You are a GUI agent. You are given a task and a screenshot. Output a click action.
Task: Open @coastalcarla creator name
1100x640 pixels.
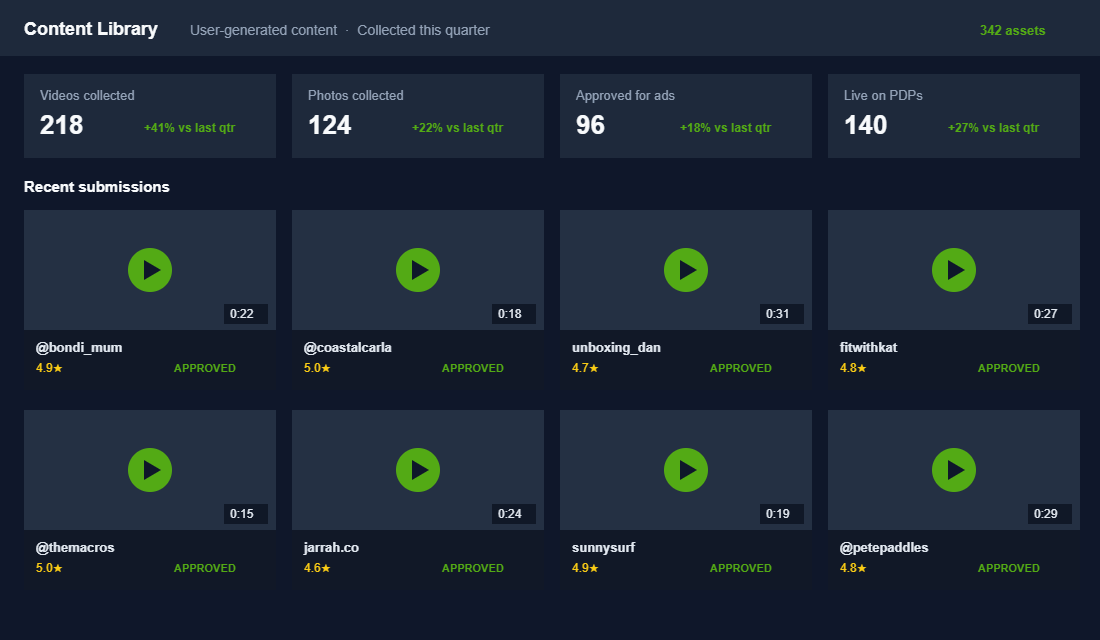347,347
